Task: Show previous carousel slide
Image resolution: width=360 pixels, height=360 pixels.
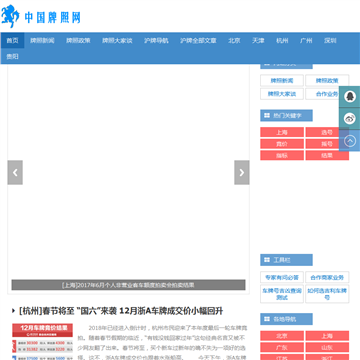Action: click(x=15, y=172)
